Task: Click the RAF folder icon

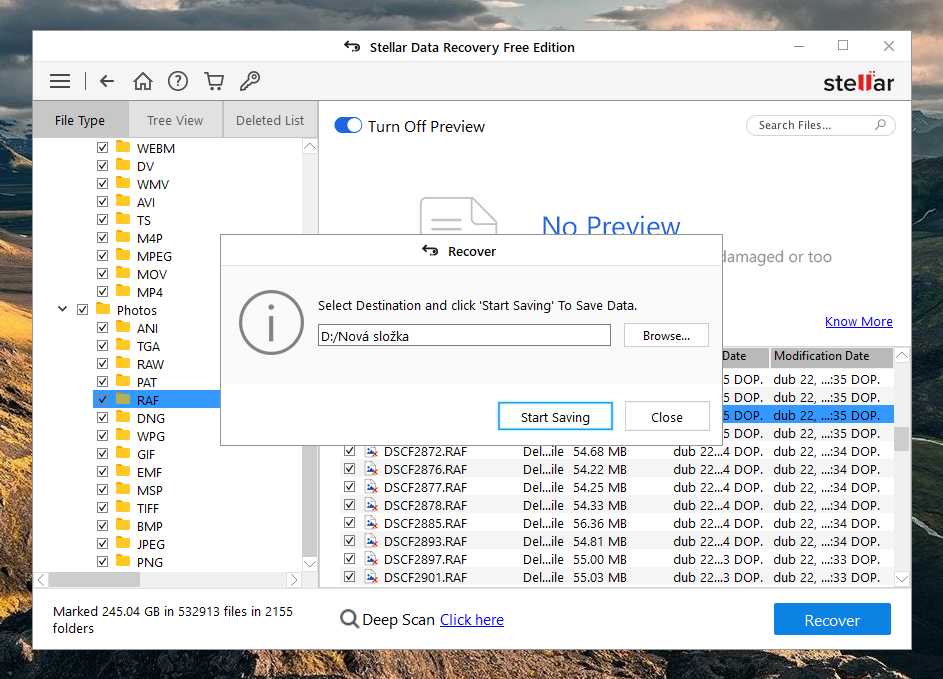Action: 123,399
